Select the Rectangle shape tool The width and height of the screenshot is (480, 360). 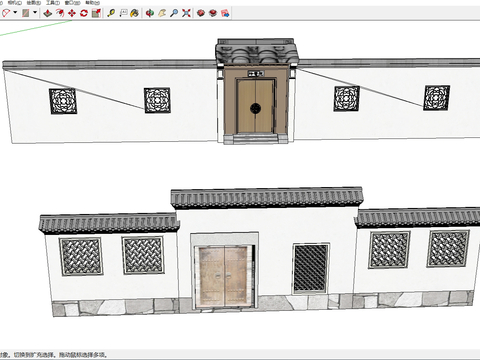point(26,13)
